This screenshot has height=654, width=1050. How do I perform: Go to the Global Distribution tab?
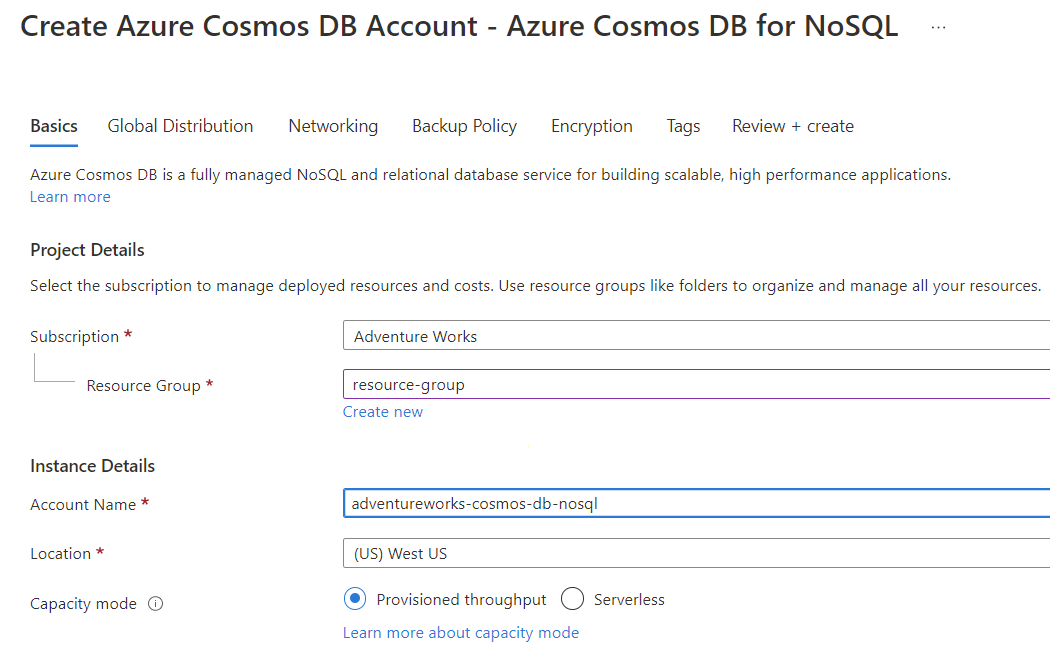180,127
